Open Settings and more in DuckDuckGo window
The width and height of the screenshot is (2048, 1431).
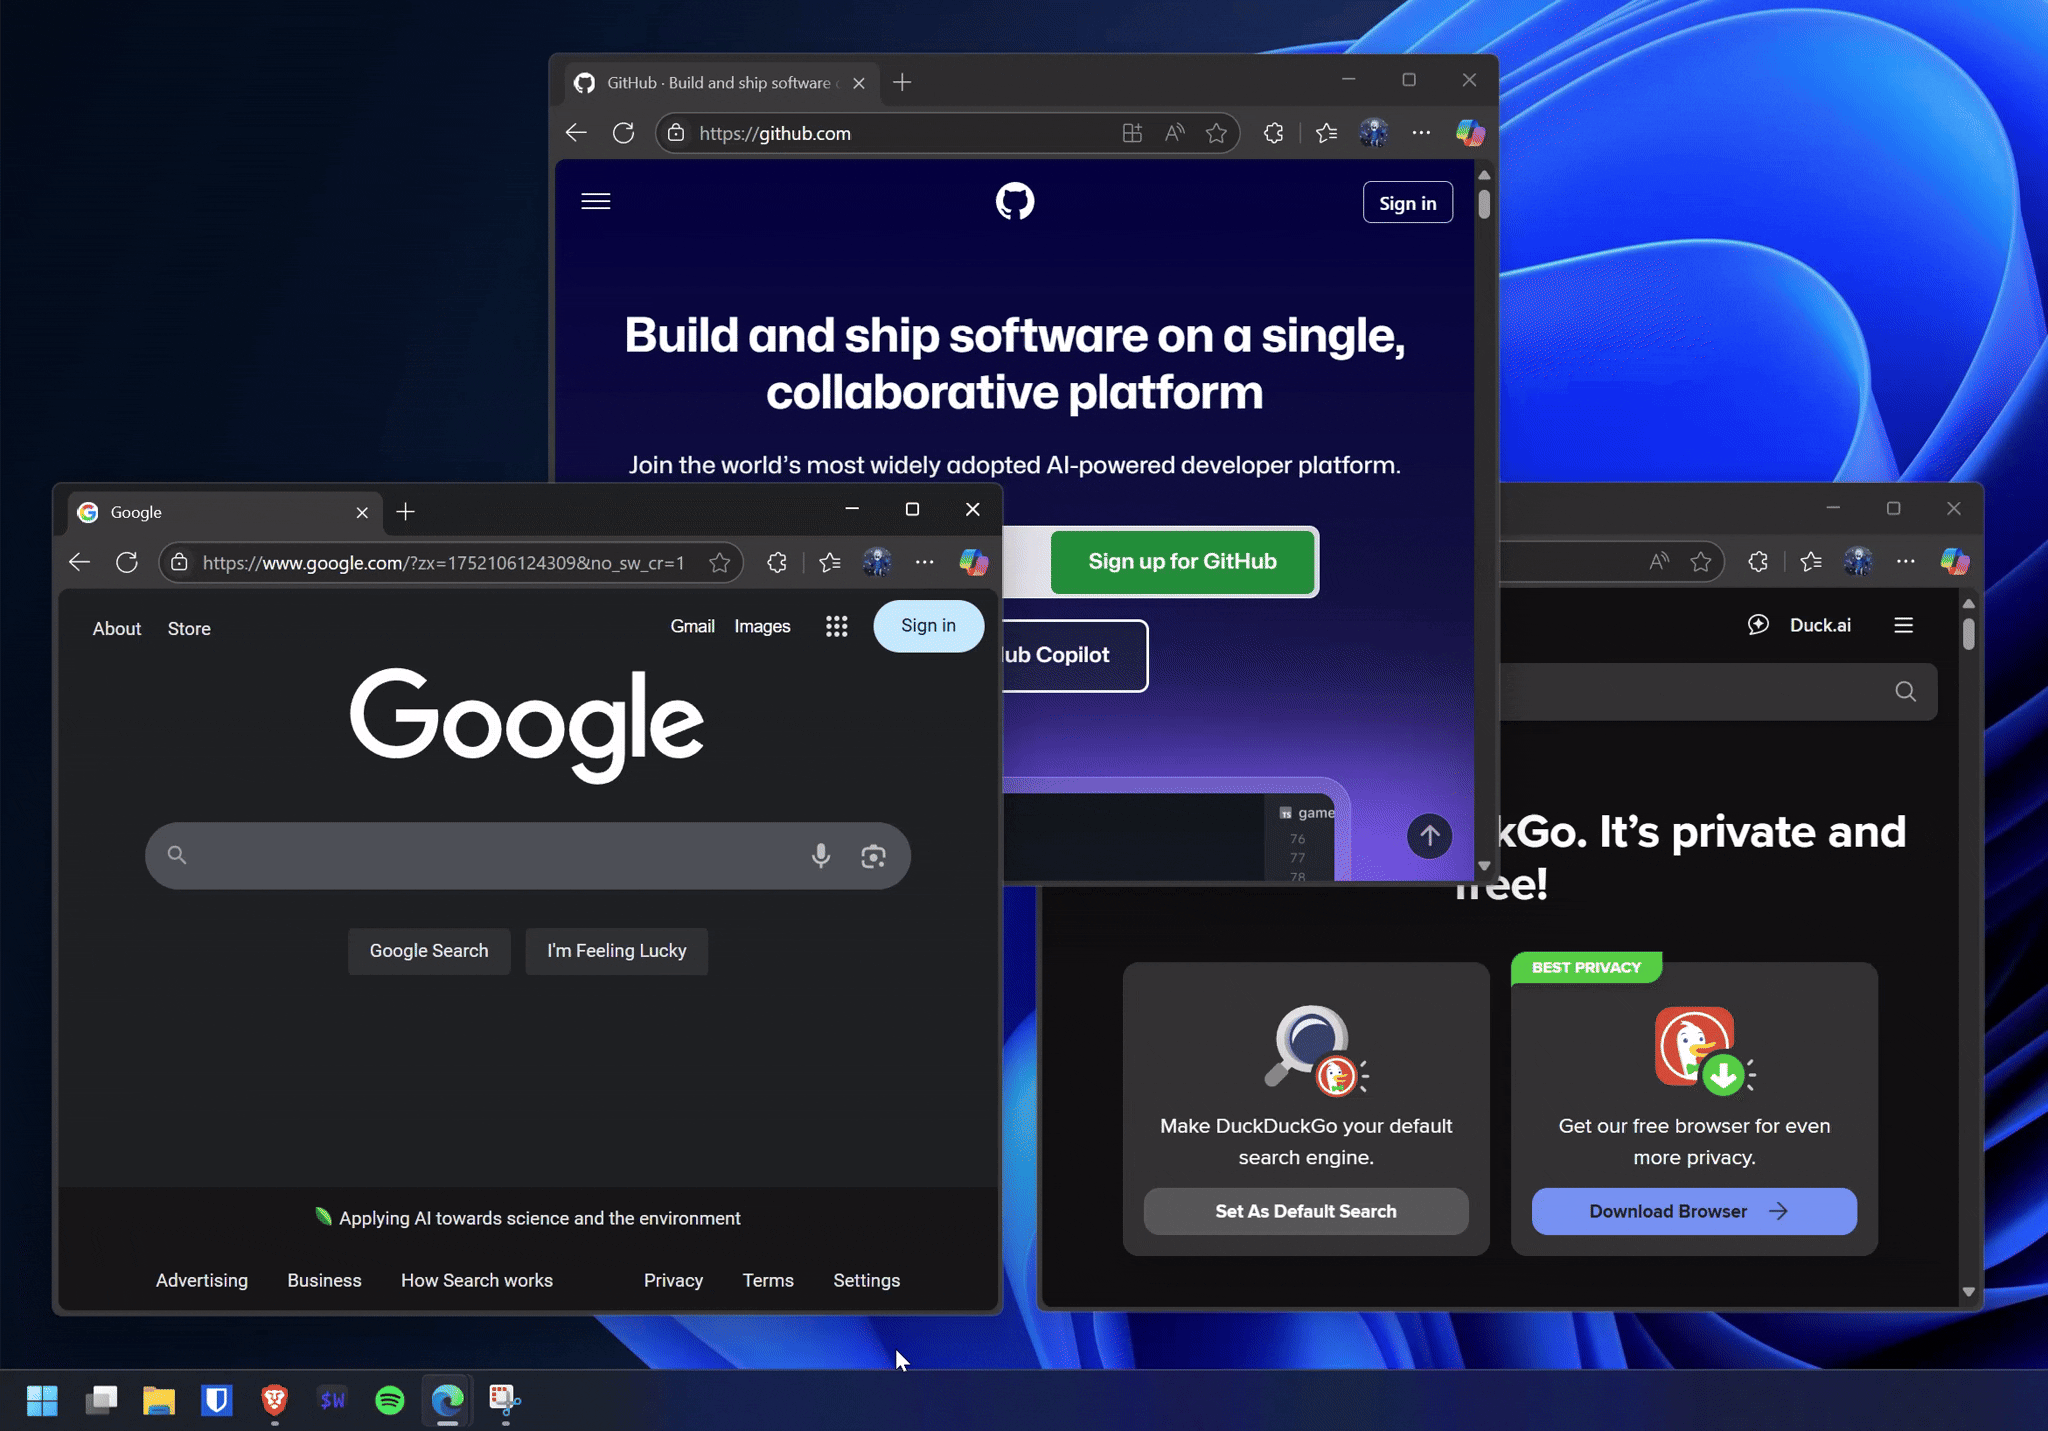1906,561
